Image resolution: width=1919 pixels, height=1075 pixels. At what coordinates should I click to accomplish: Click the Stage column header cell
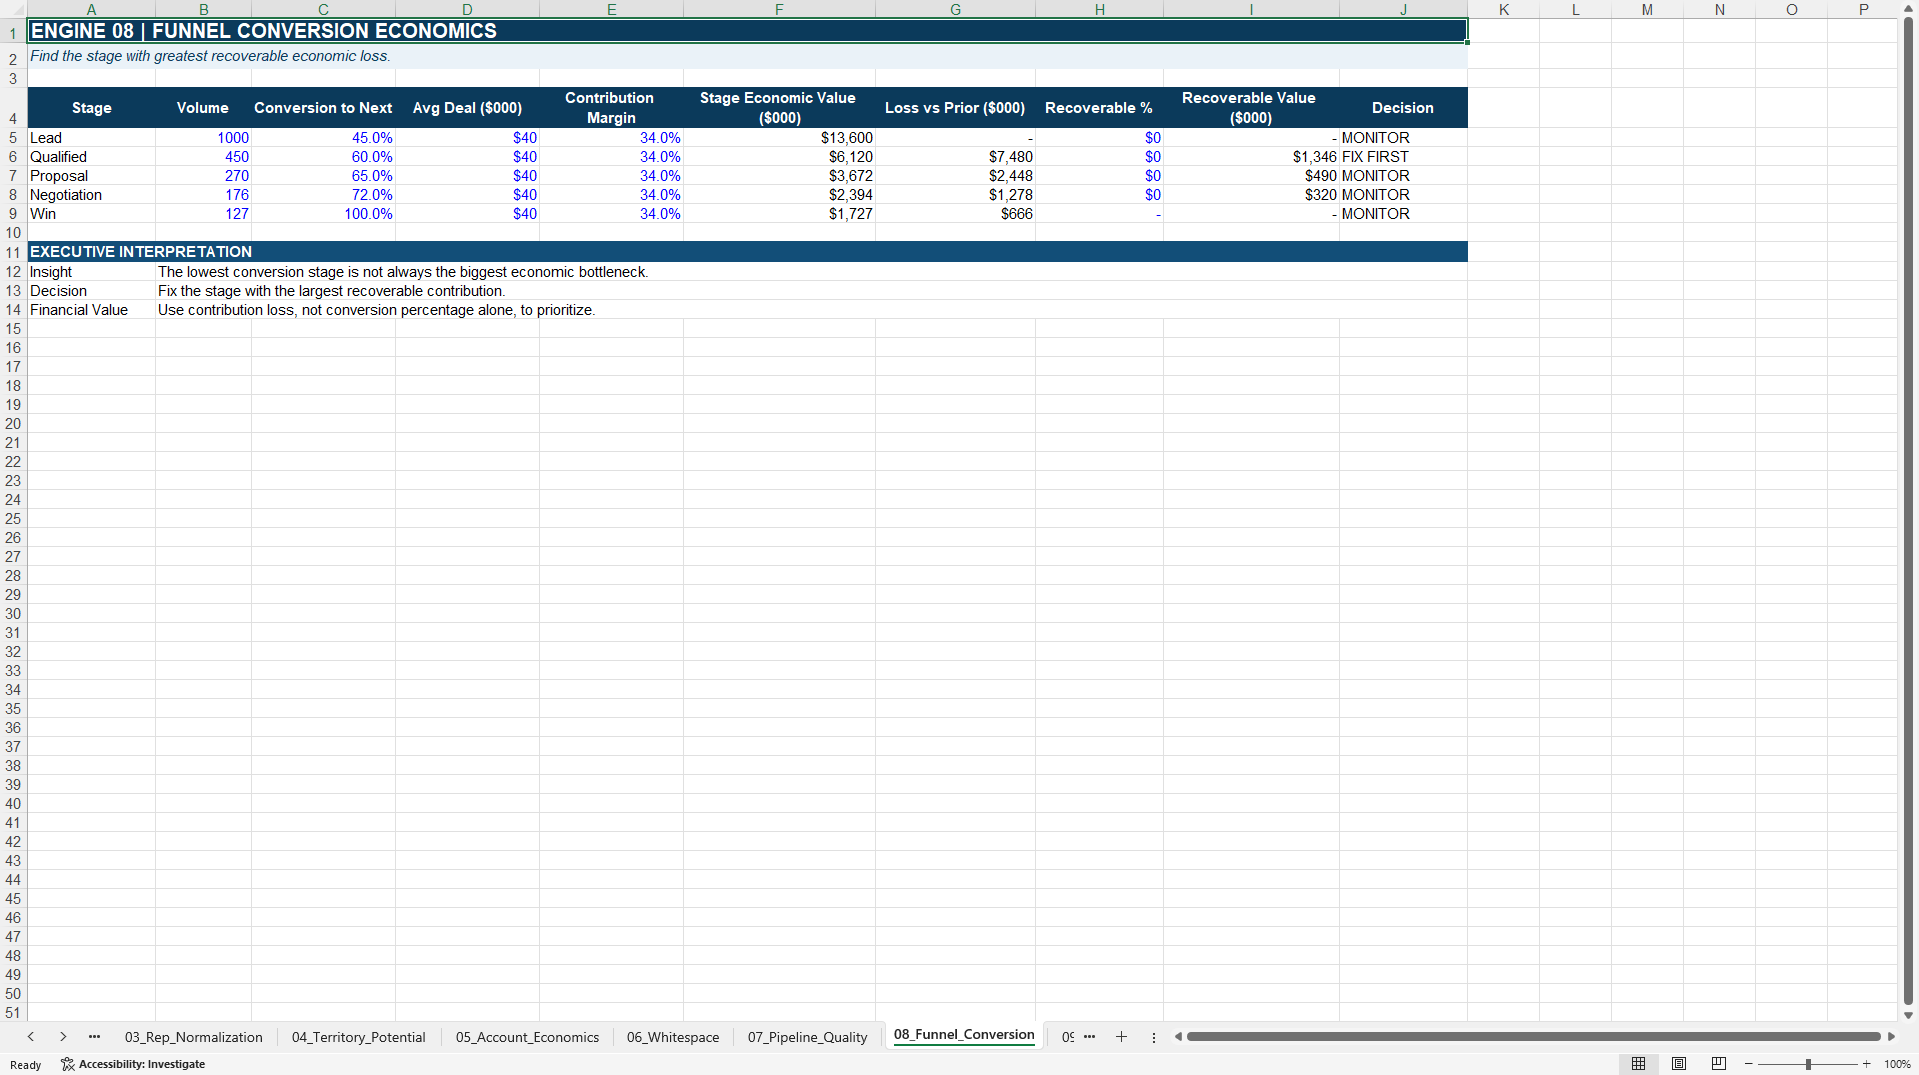91,108
